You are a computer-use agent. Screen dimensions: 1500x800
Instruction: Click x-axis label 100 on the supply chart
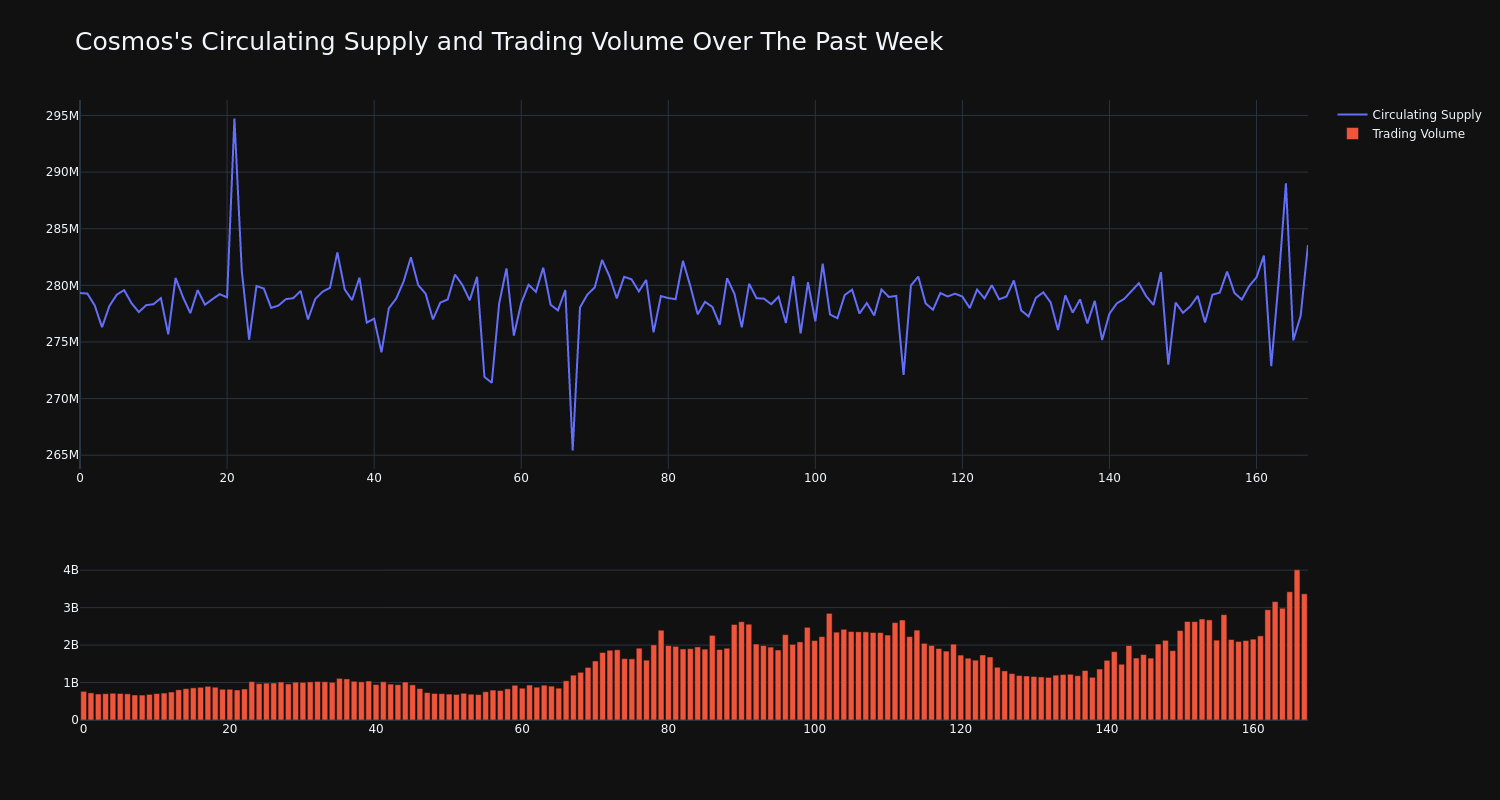(815, 478)
